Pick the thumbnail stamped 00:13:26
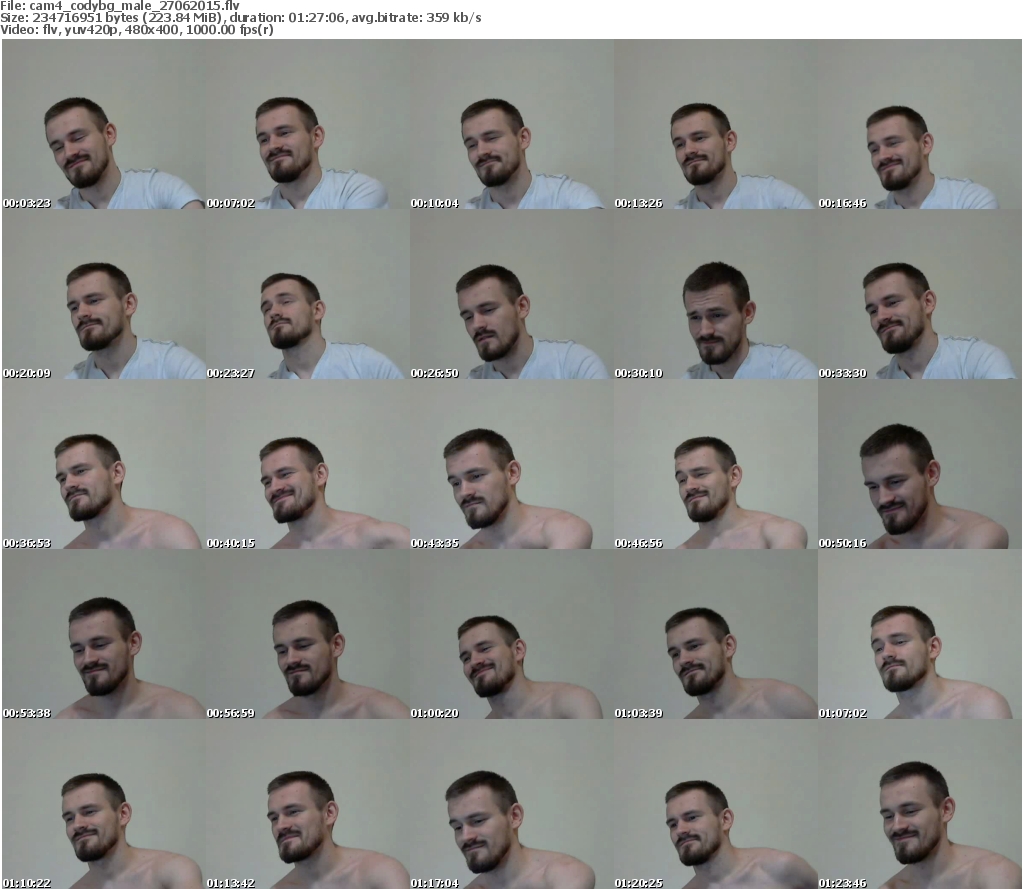 click(716, 124)
